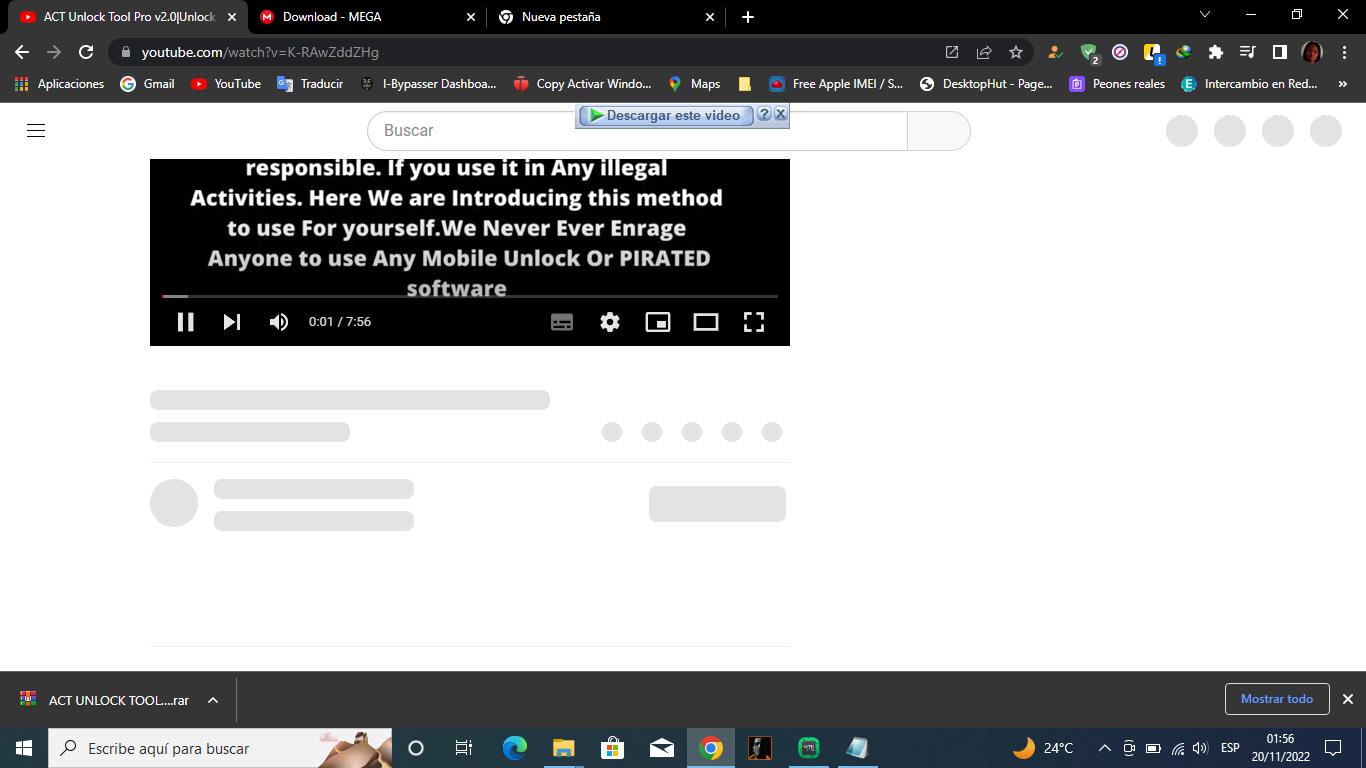Viewport: 1366px width, 768px height.
Task: Click Descargar este video button
Action: [x=665, y=115]
